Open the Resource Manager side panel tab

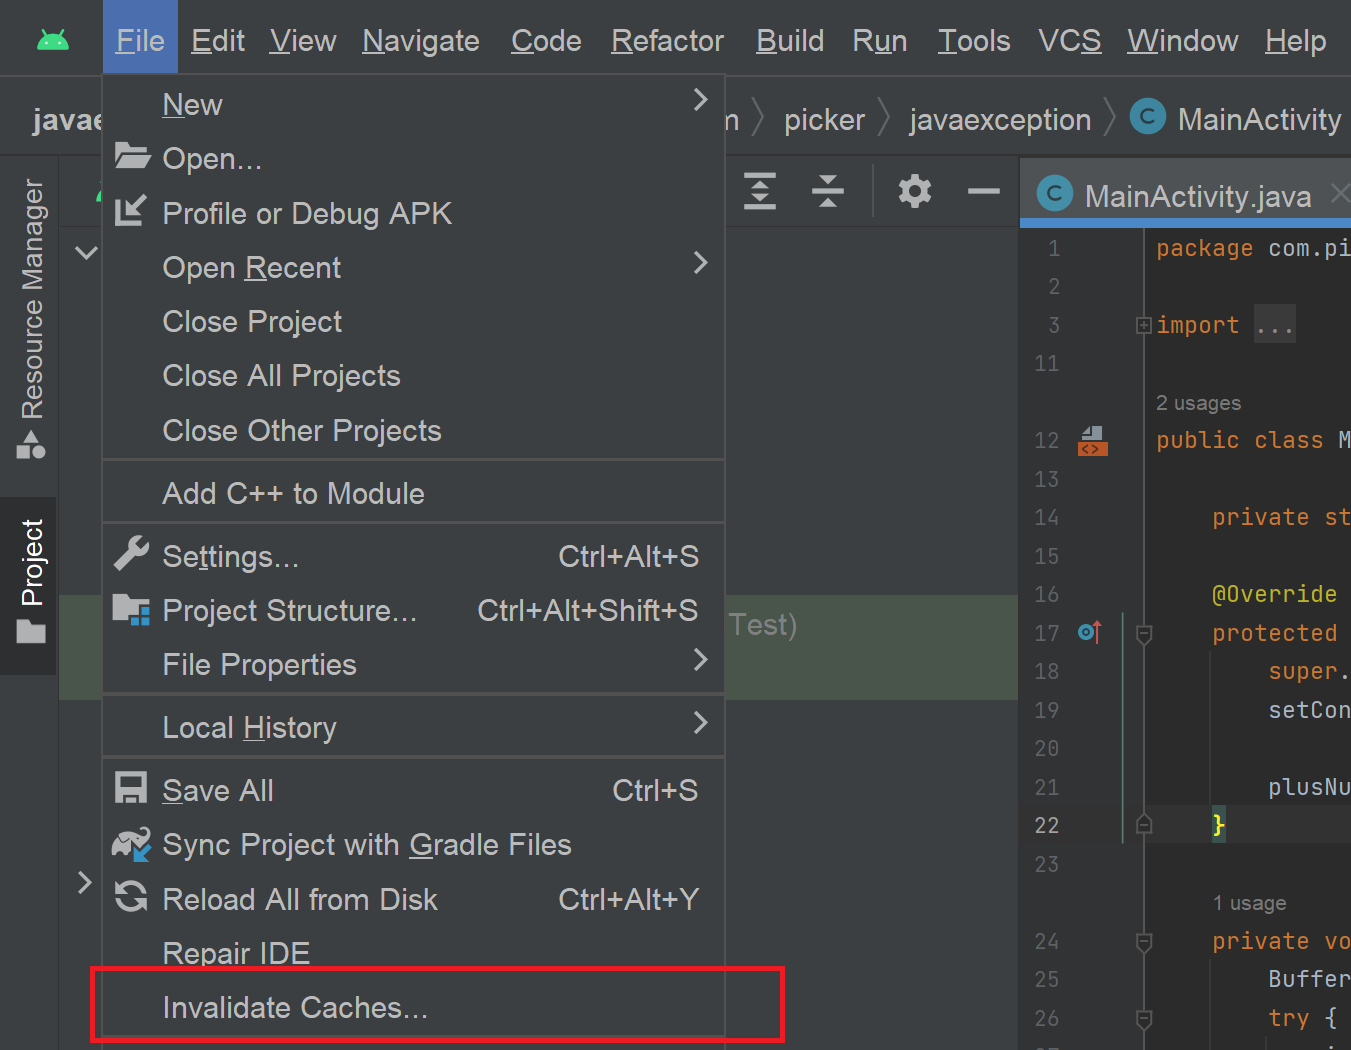click(x=31, y=319)
